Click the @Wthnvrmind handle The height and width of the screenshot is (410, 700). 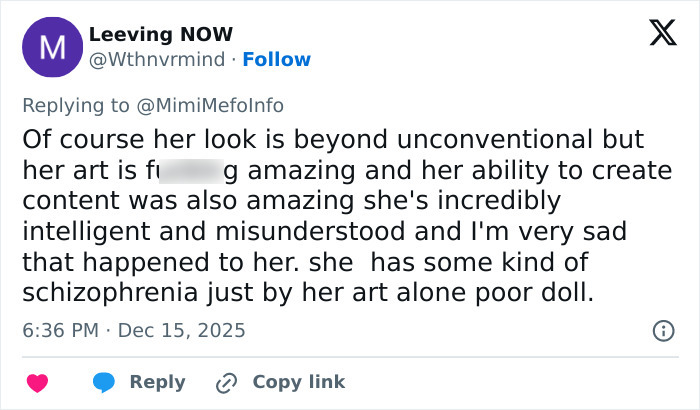pos(159,60)
